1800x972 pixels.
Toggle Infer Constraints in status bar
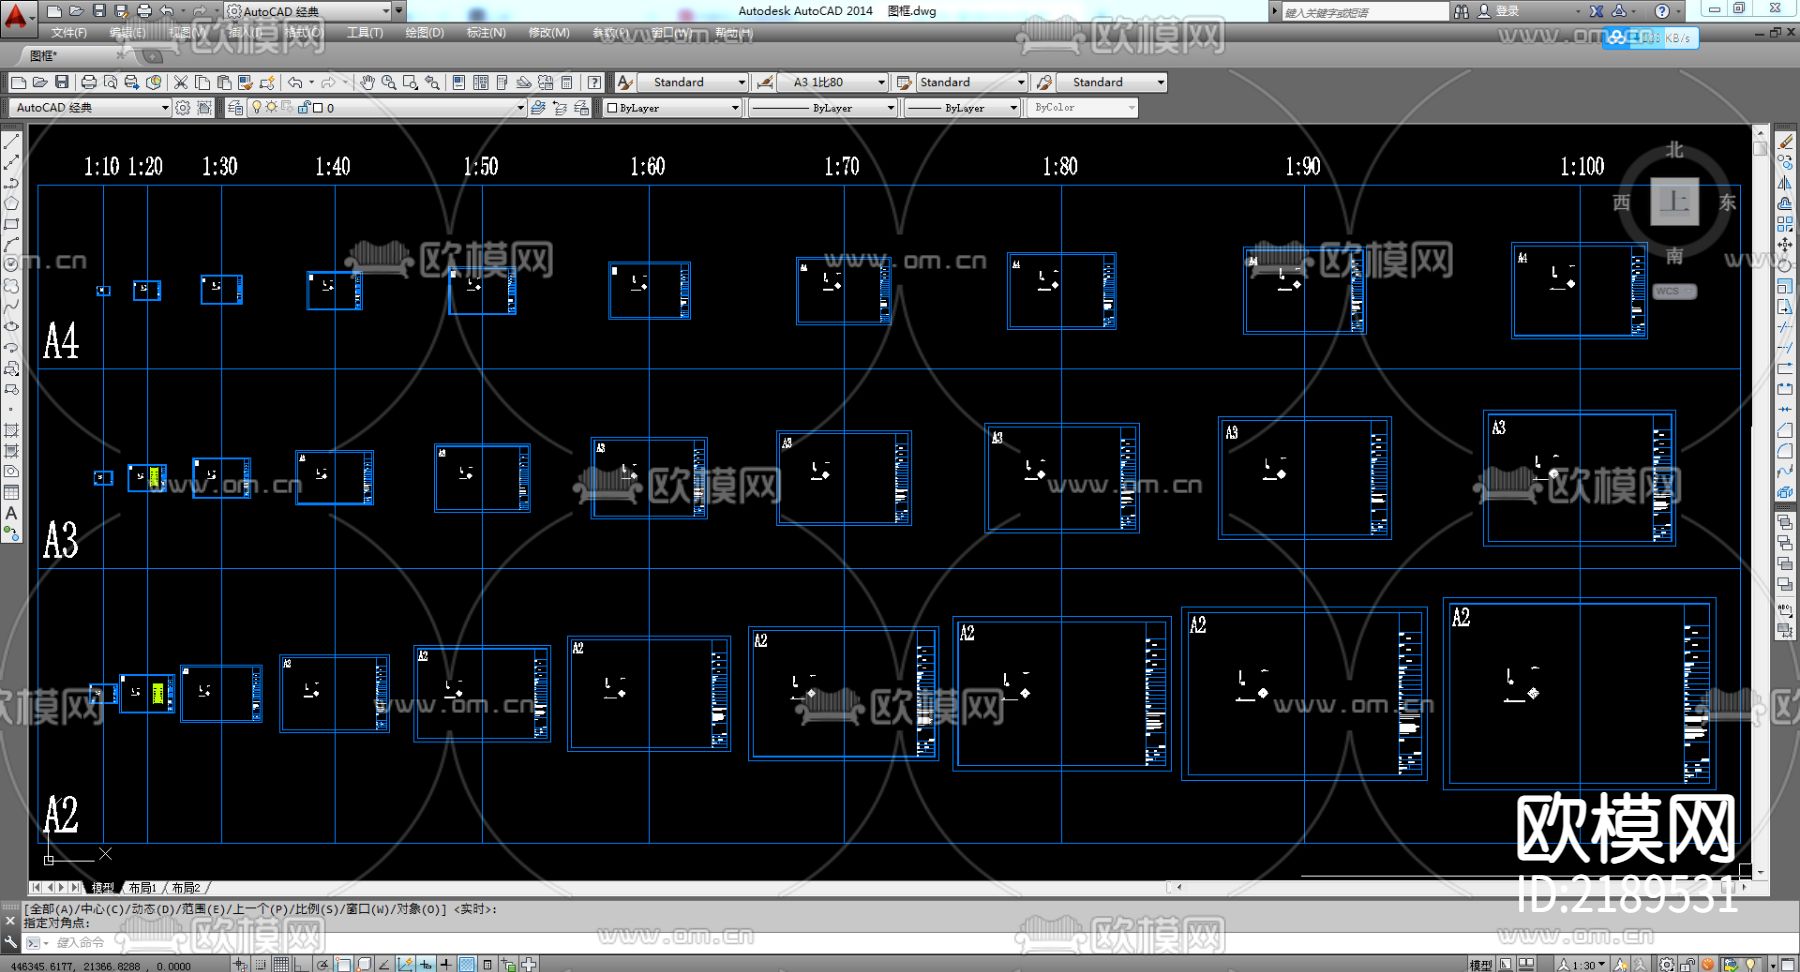pyautogui.click(x=240, y=964)
